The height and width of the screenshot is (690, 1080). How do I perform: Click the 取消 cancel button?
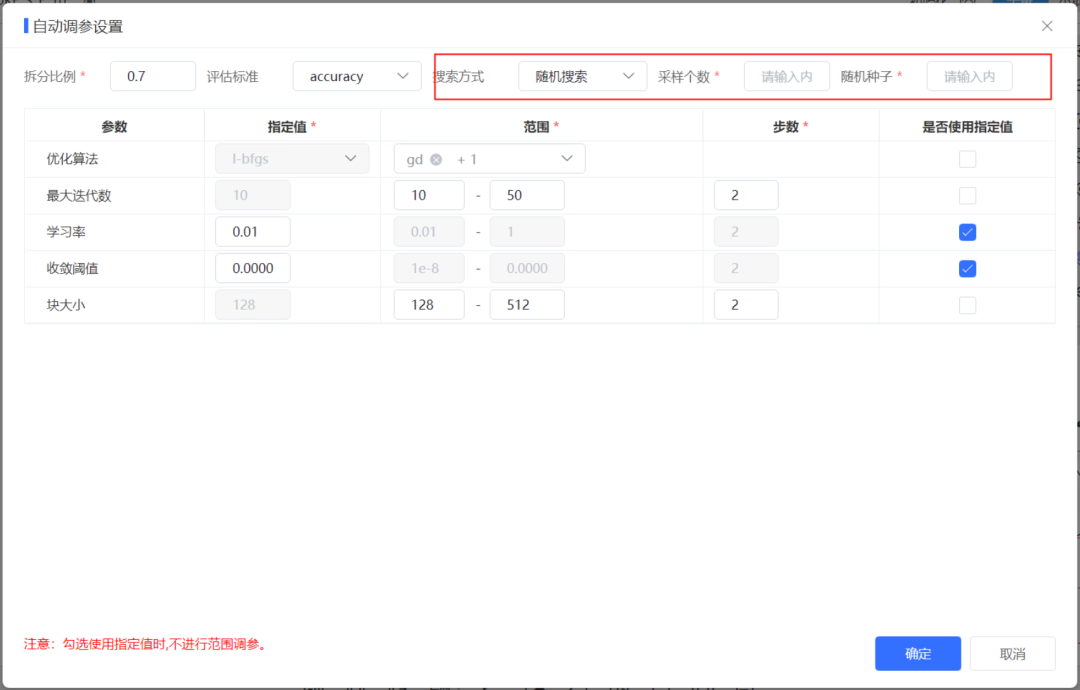[x=1012, y=653]
